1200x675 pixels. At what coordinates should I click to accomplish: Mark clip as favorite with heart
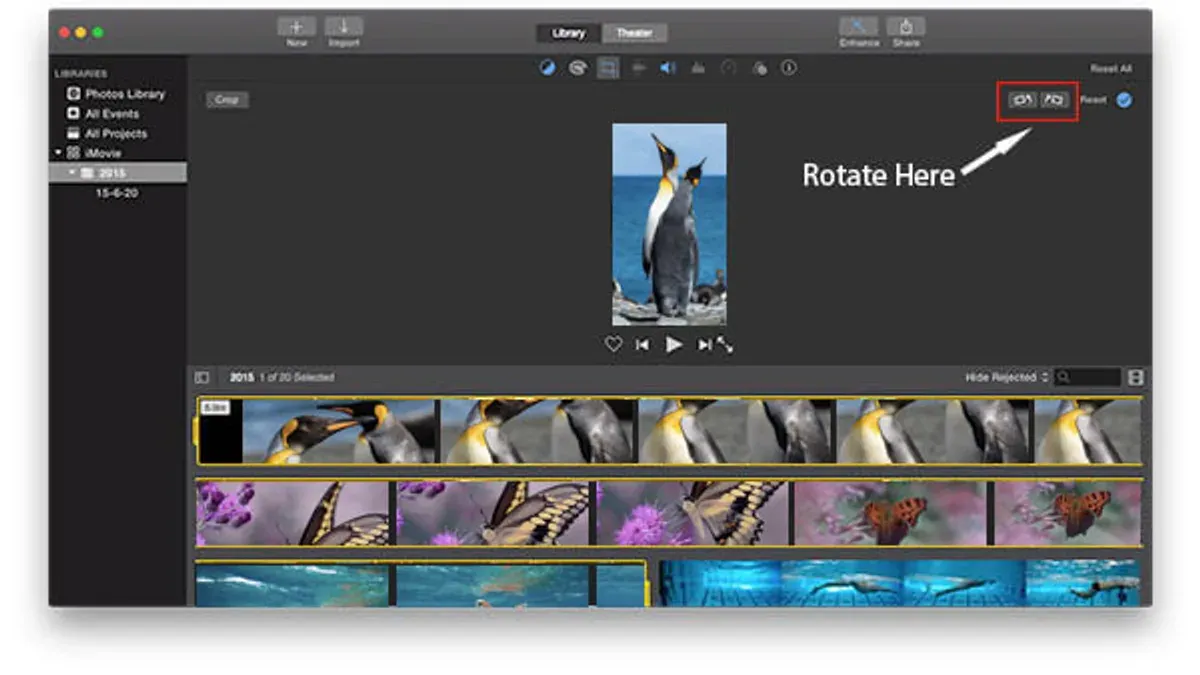[x=613, y=344]
